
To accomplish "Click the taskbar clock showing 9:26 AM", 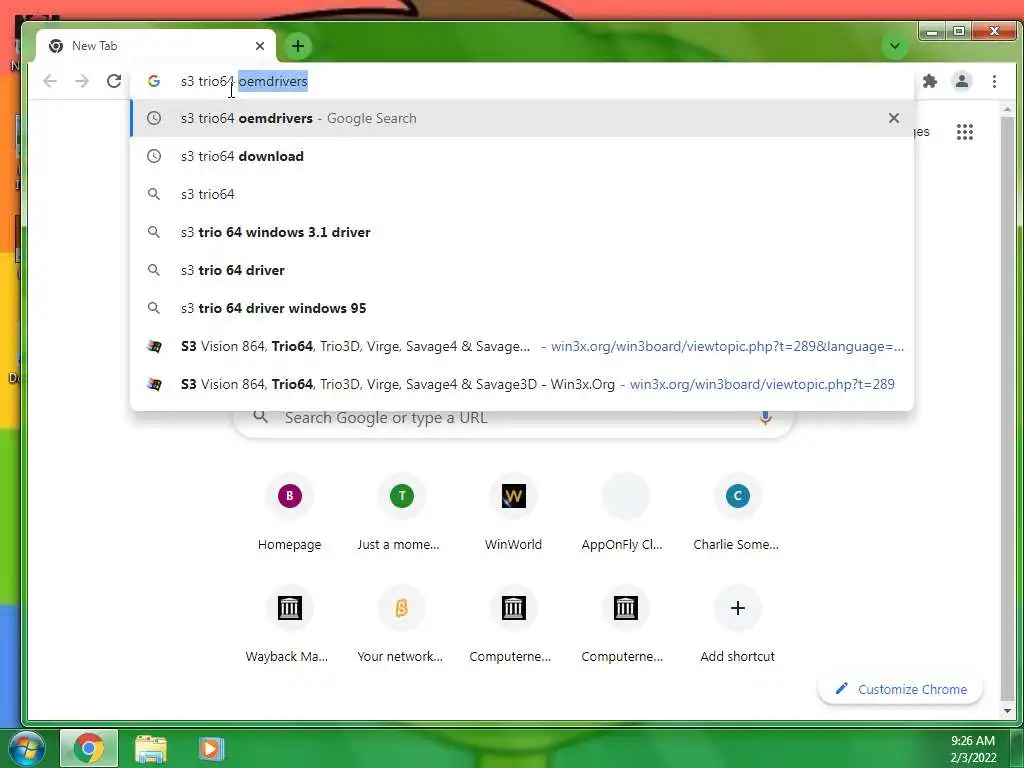I will [x=973, y=749].
